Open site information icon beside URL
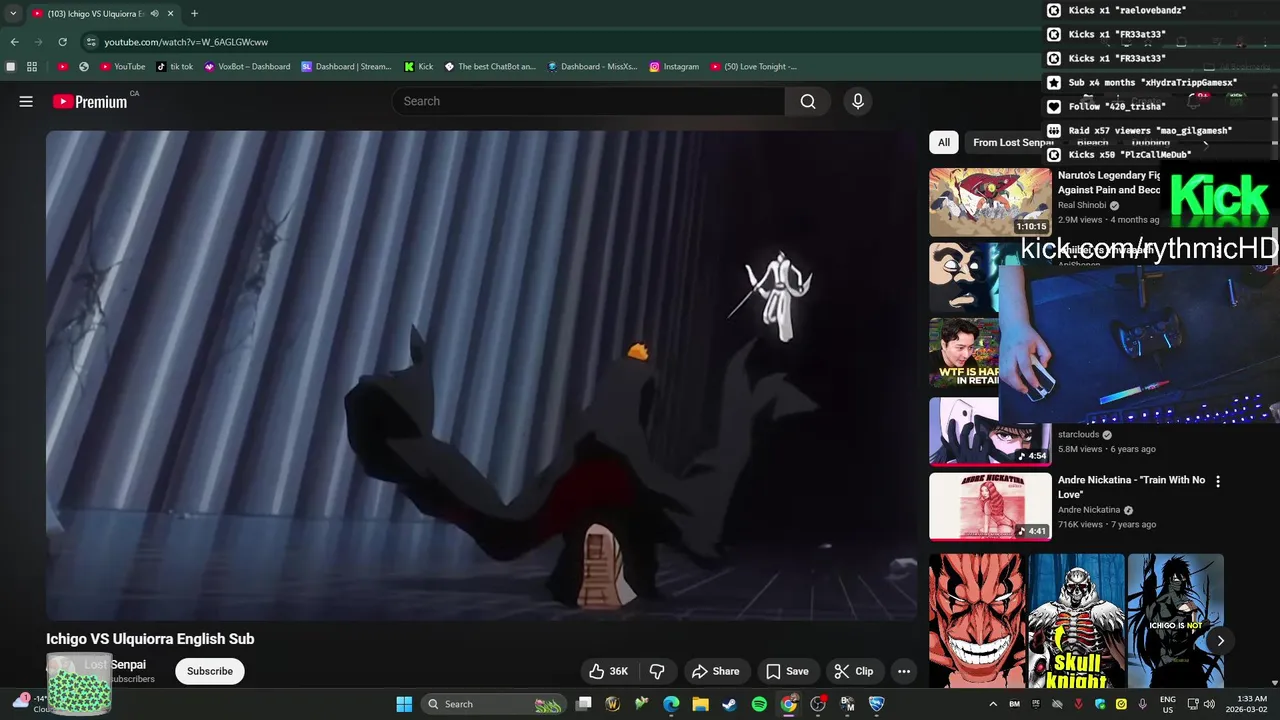The image size is (1280, 720). 91,42
